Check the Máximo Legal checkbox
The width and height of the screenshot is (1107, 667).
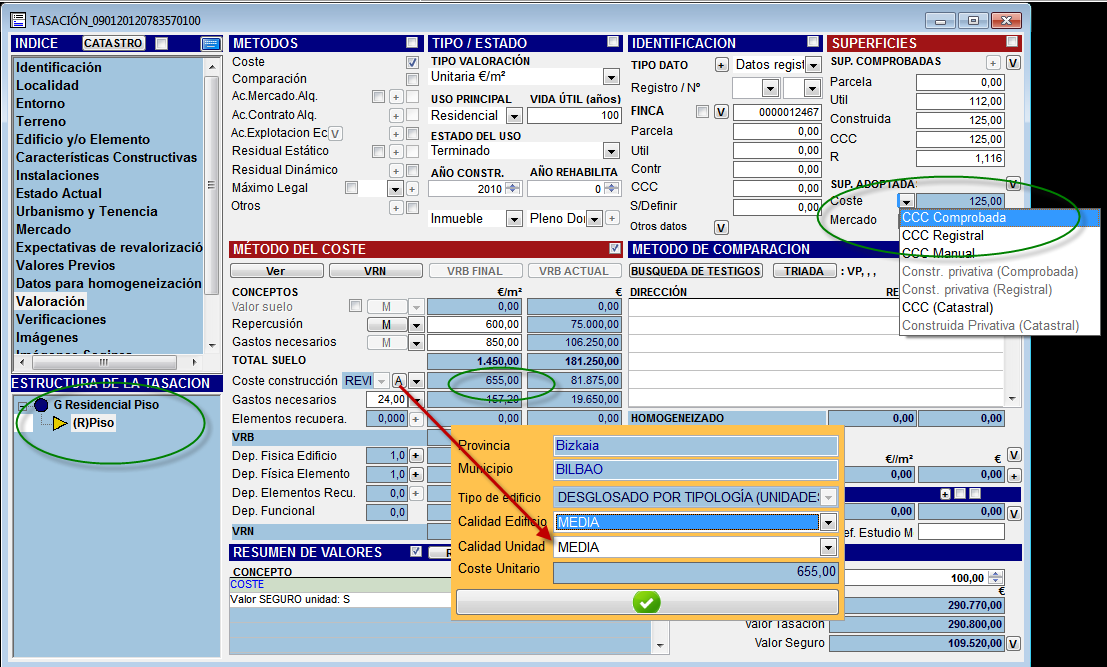(x=351, y=188)
